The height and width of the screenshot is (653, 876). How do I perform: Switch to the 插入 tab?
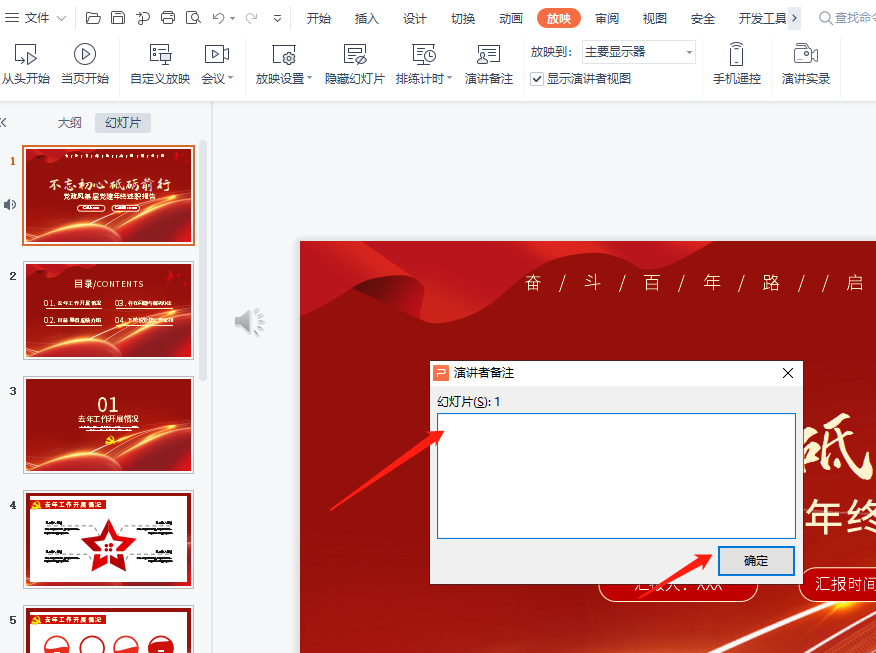[x=366, y=18]
